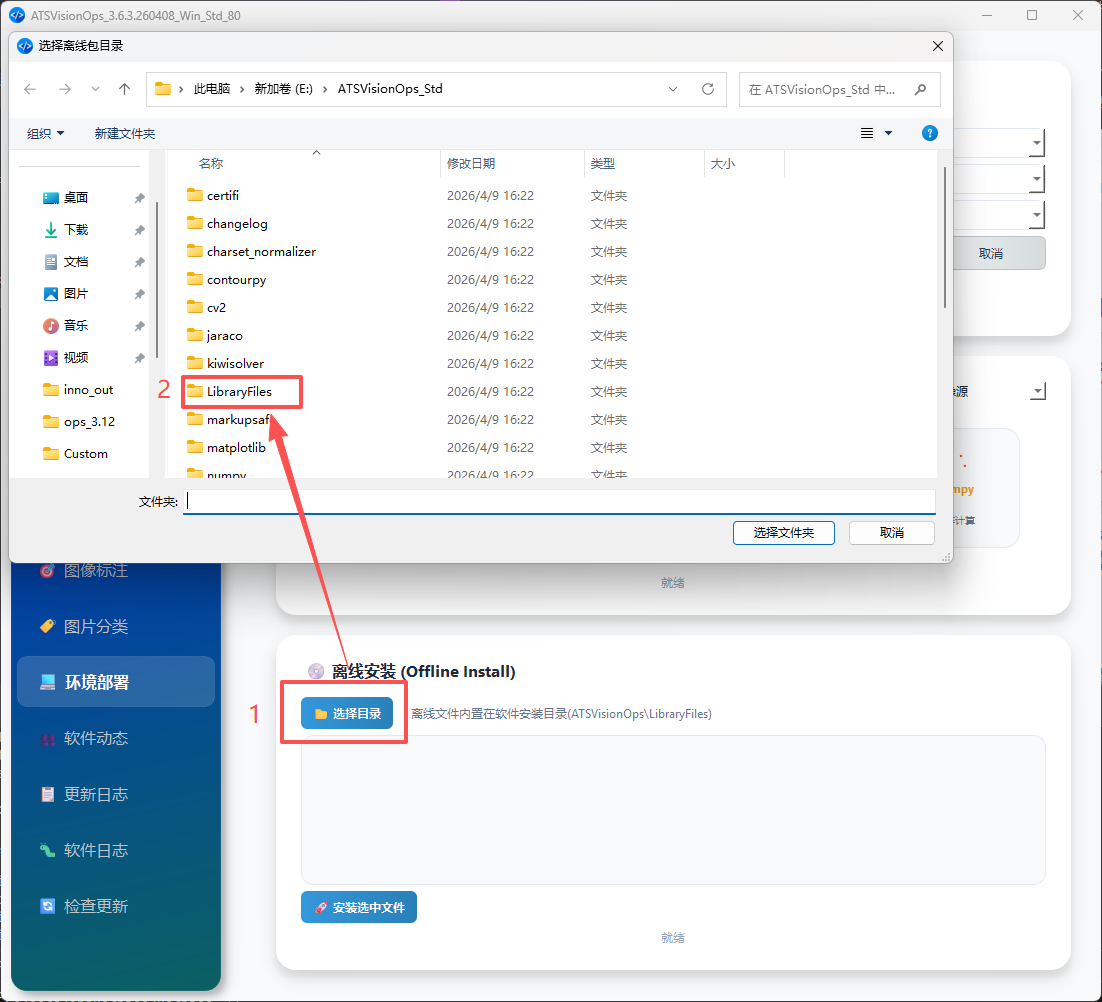Viewport: 1102px width, 1002px height.
Task: Expand the address bar history dropdown
Action: [673, 89]
